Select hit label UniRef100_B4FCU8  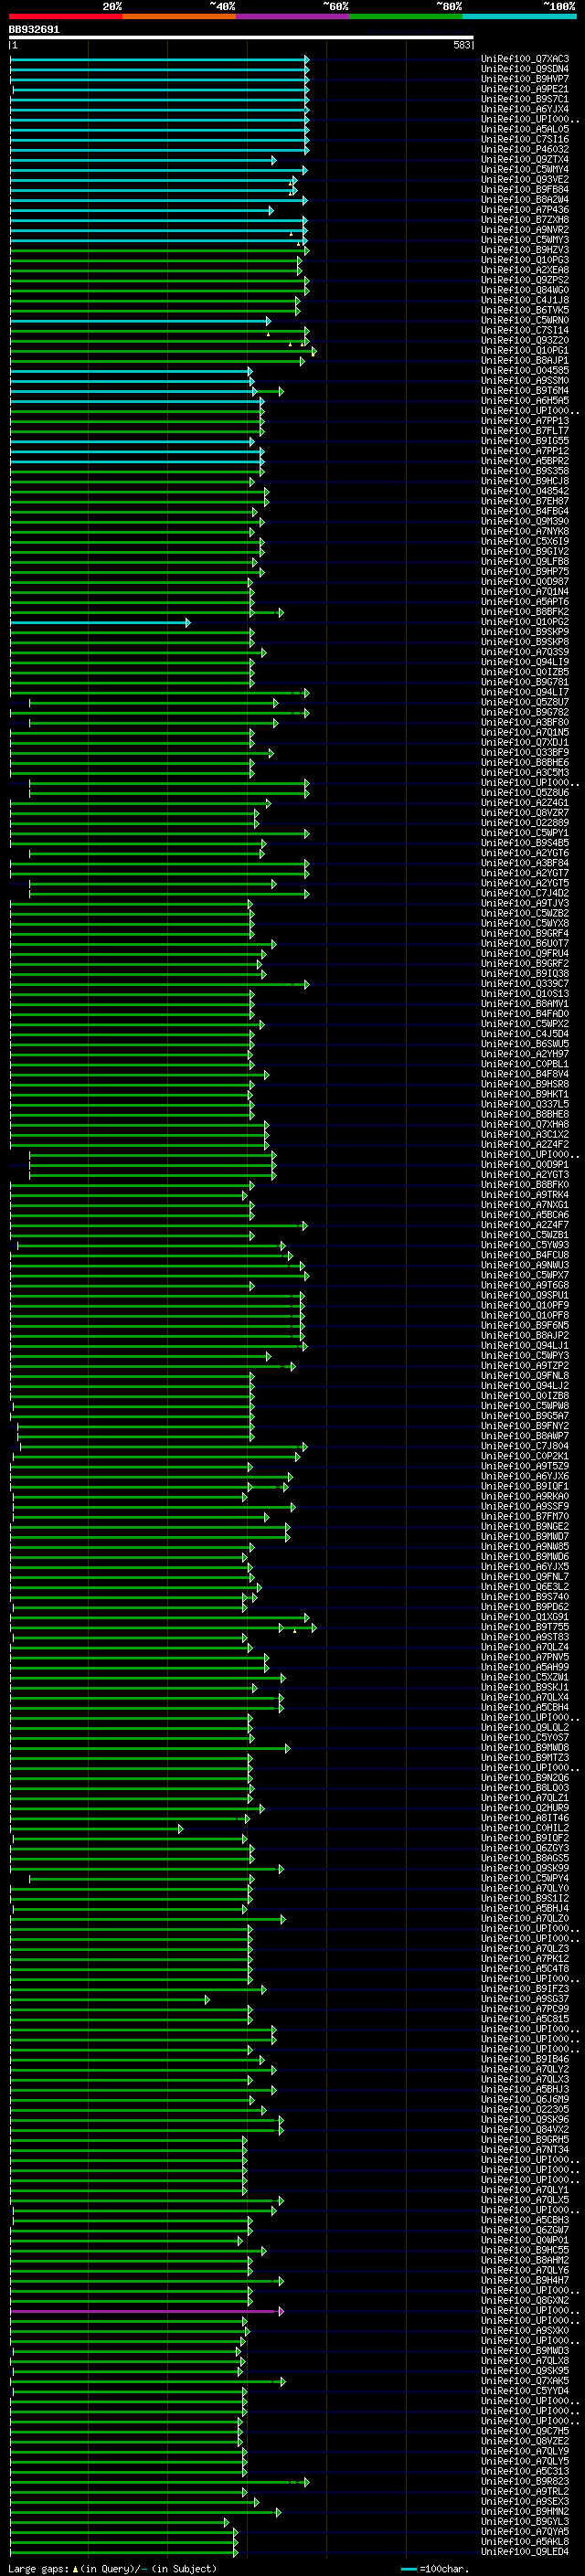pos(525,1255)
